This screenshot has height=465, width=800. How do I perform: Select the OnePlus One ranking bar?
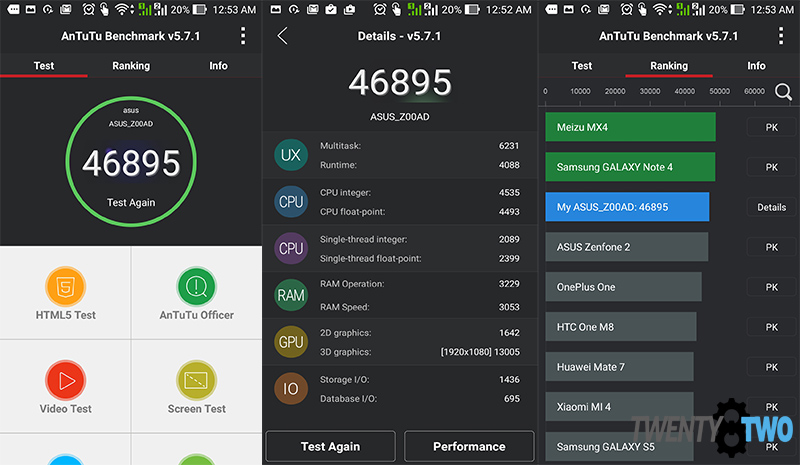click(x=623, y=287)
